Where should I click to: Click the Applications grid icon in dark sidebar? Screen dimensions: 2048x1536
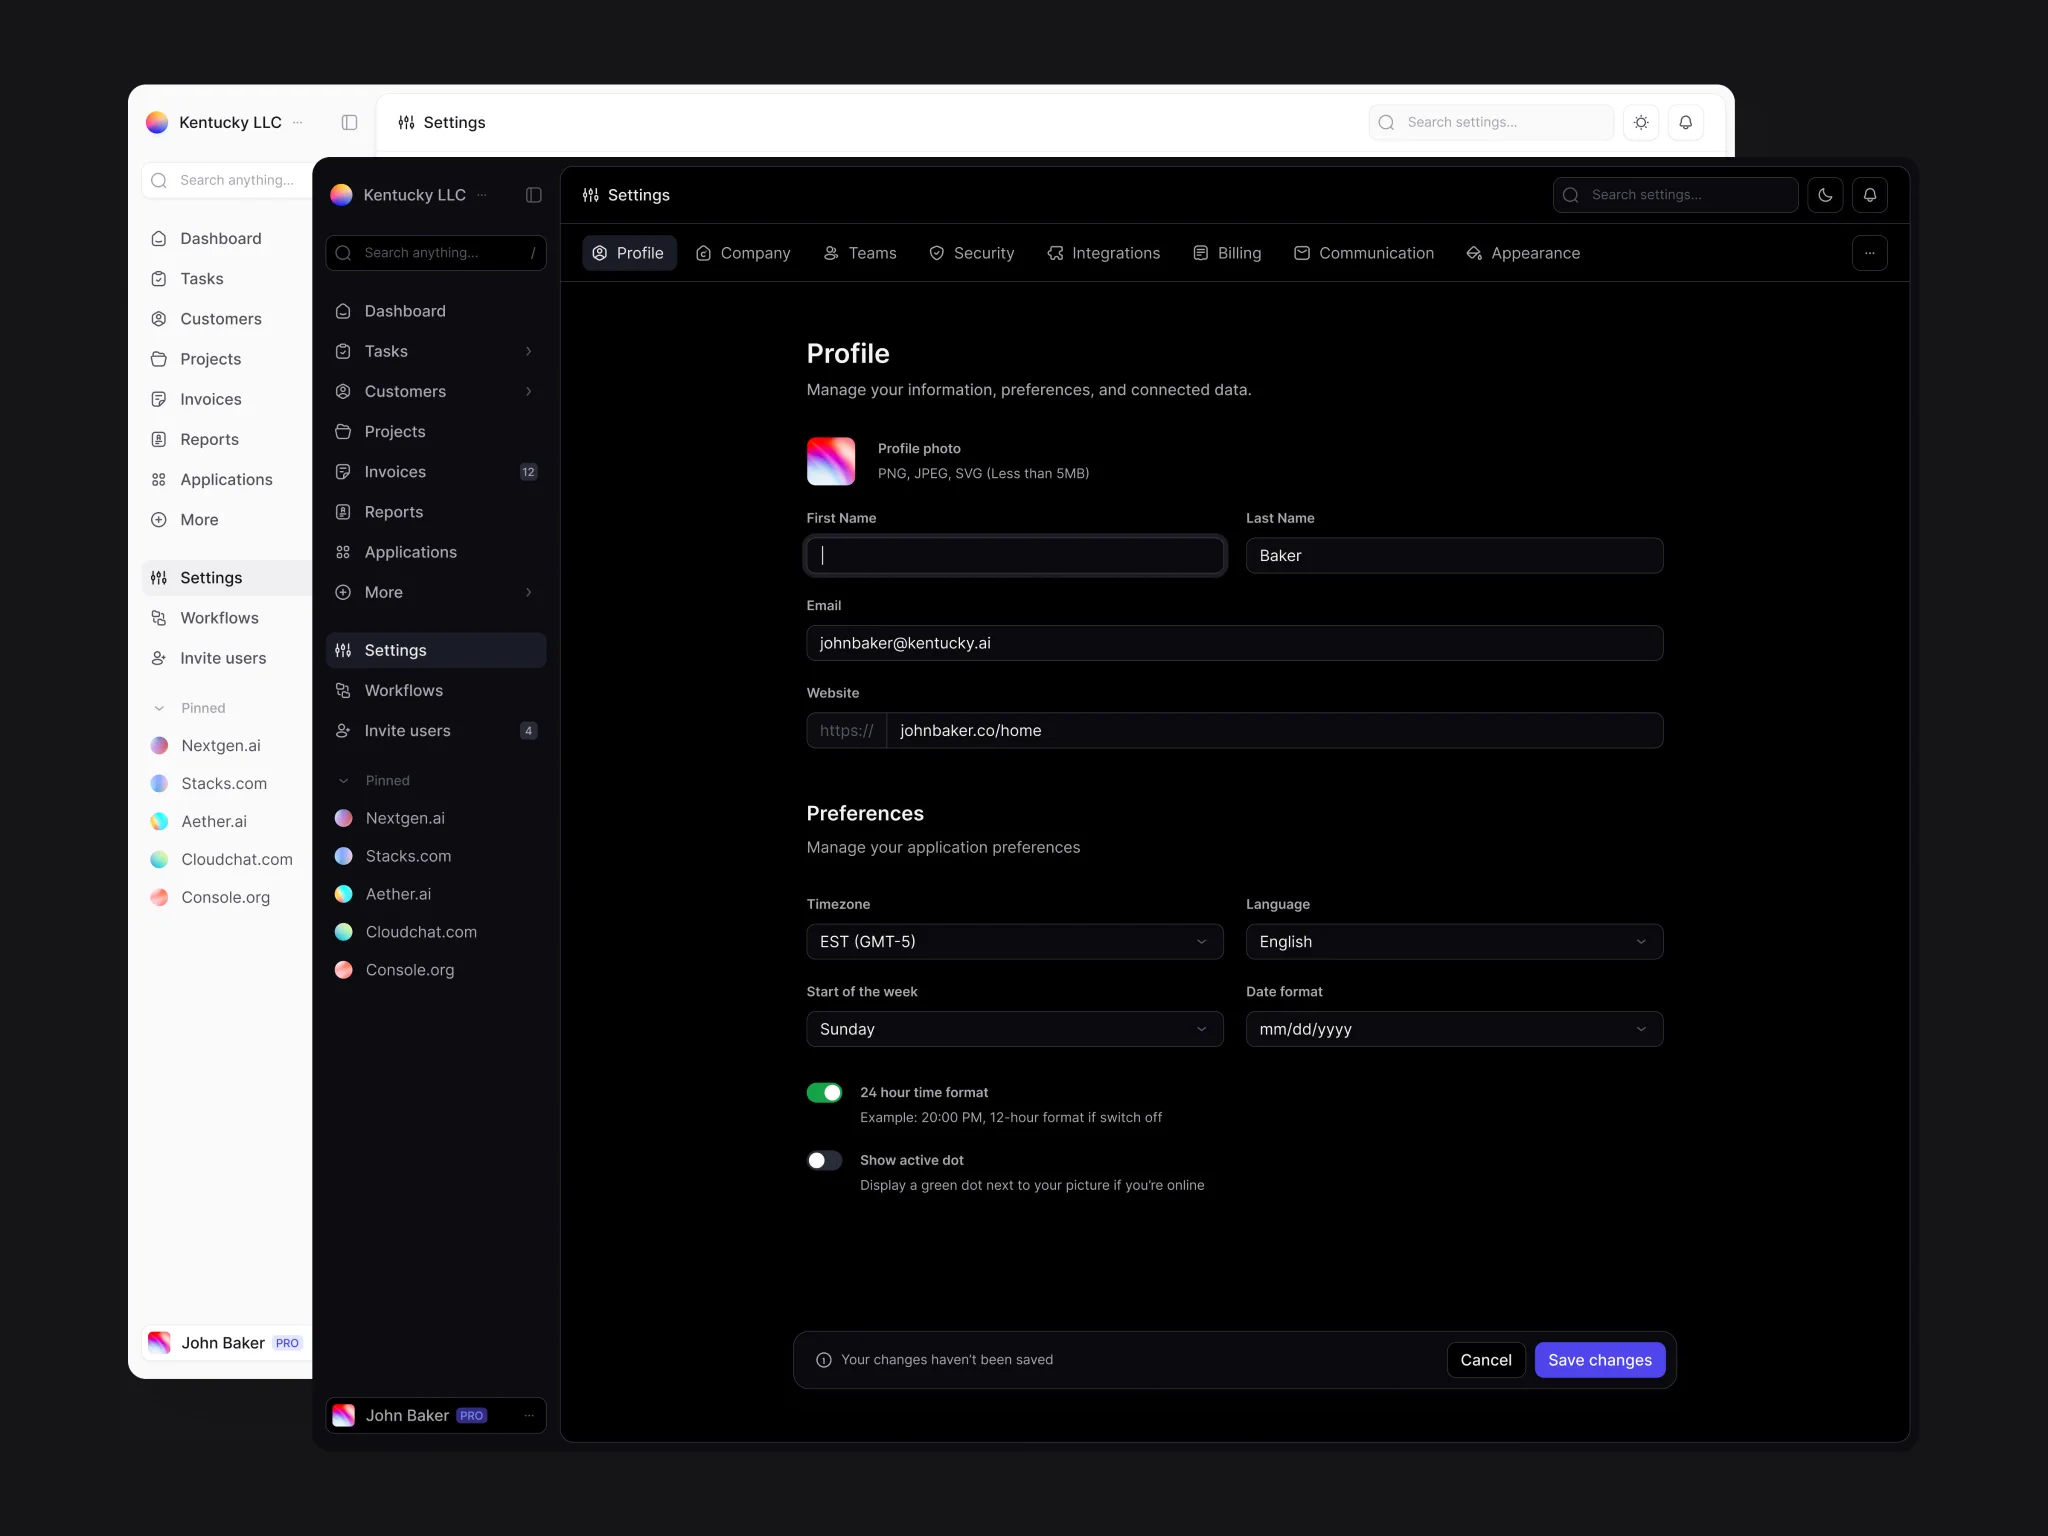[x=343, y=552]
